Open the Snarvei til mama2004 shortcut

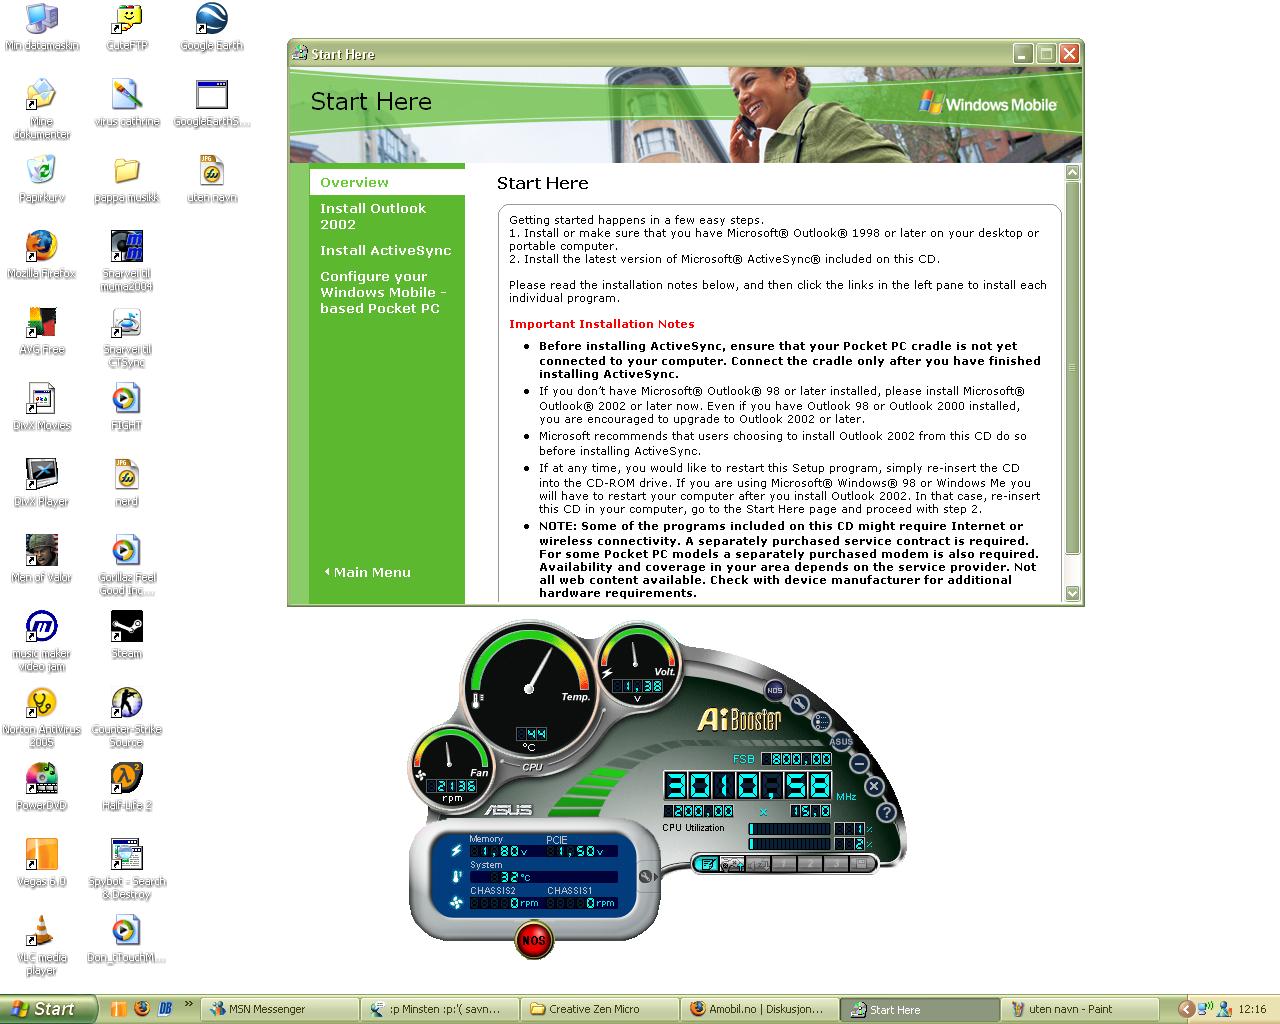(126, 261)
